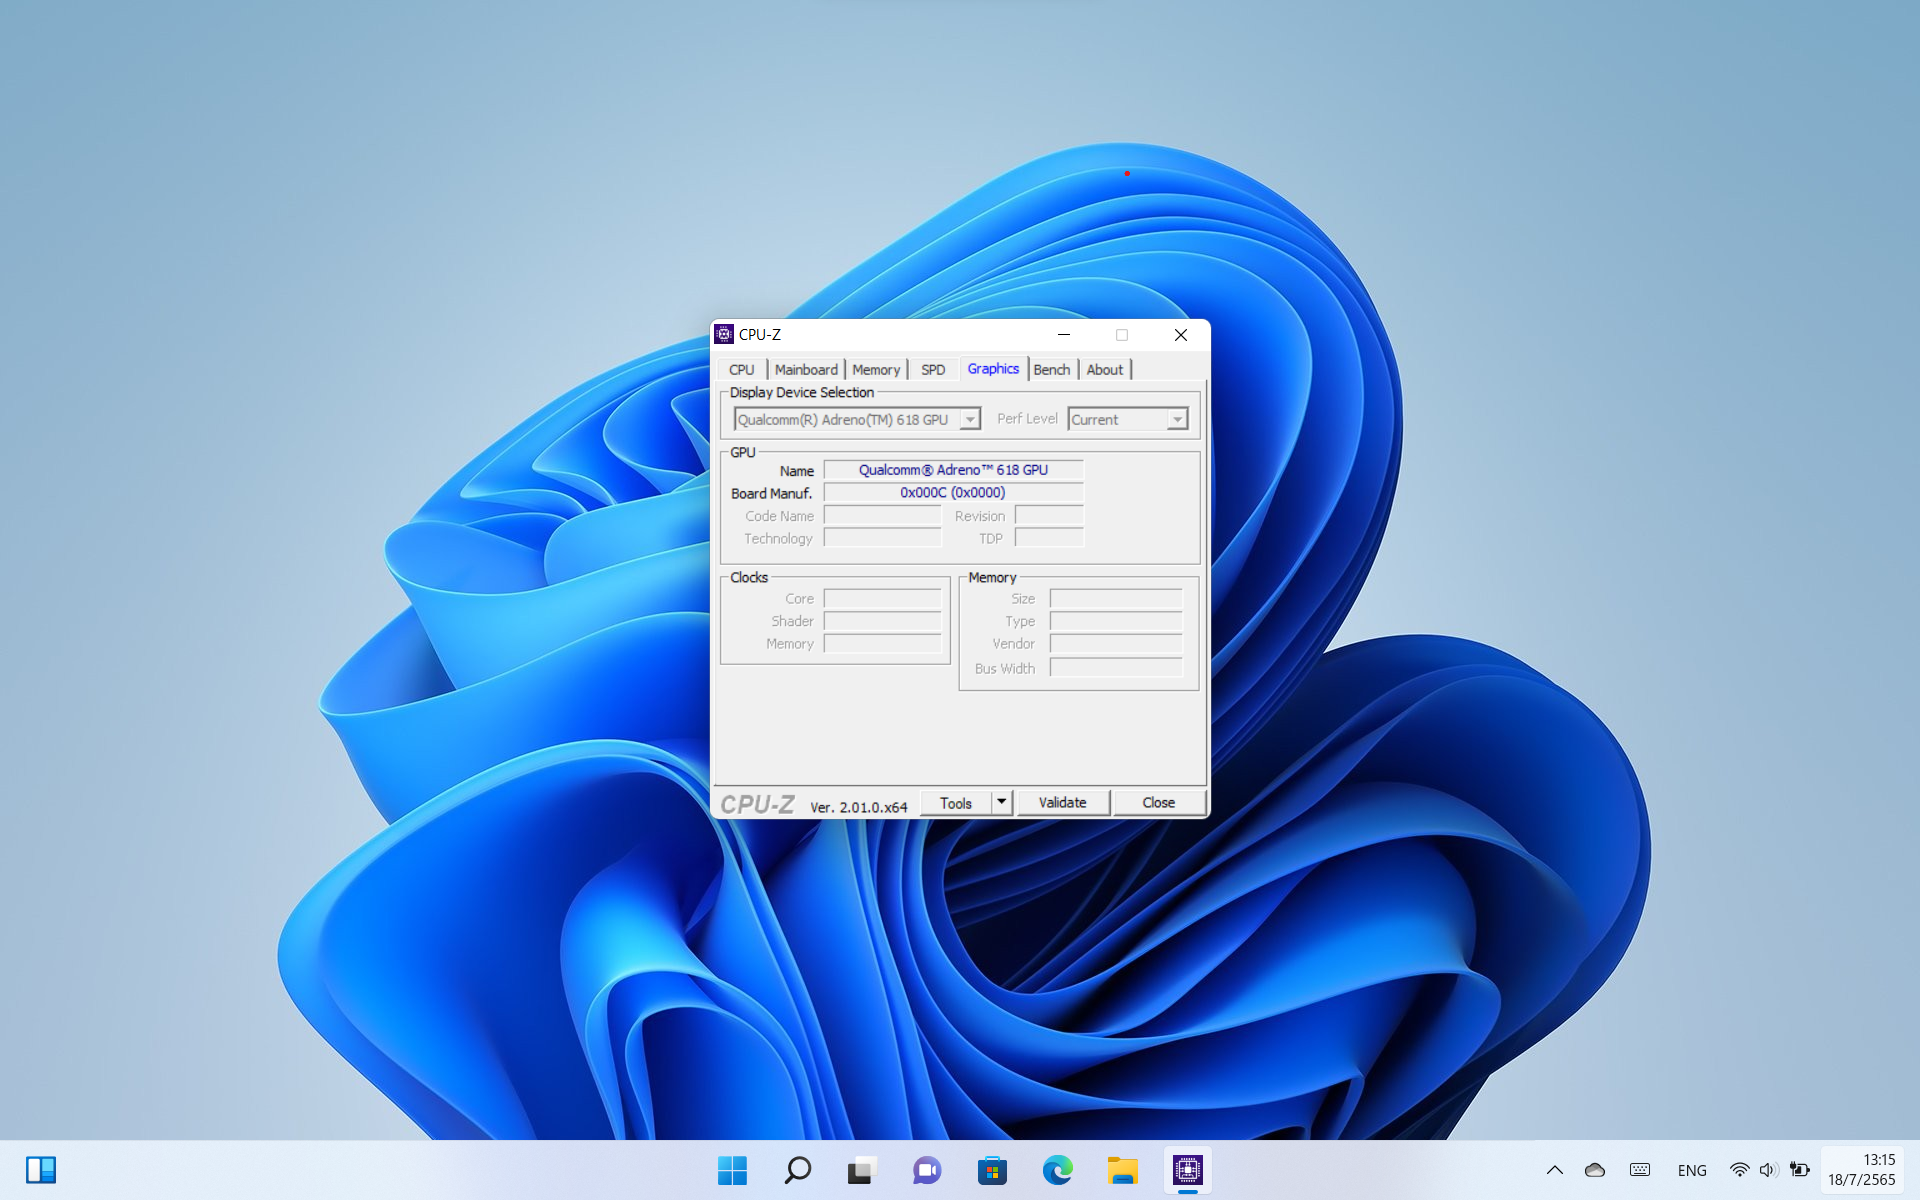
Task: Open the clock and date flyout
Action: (1861, 1170)
